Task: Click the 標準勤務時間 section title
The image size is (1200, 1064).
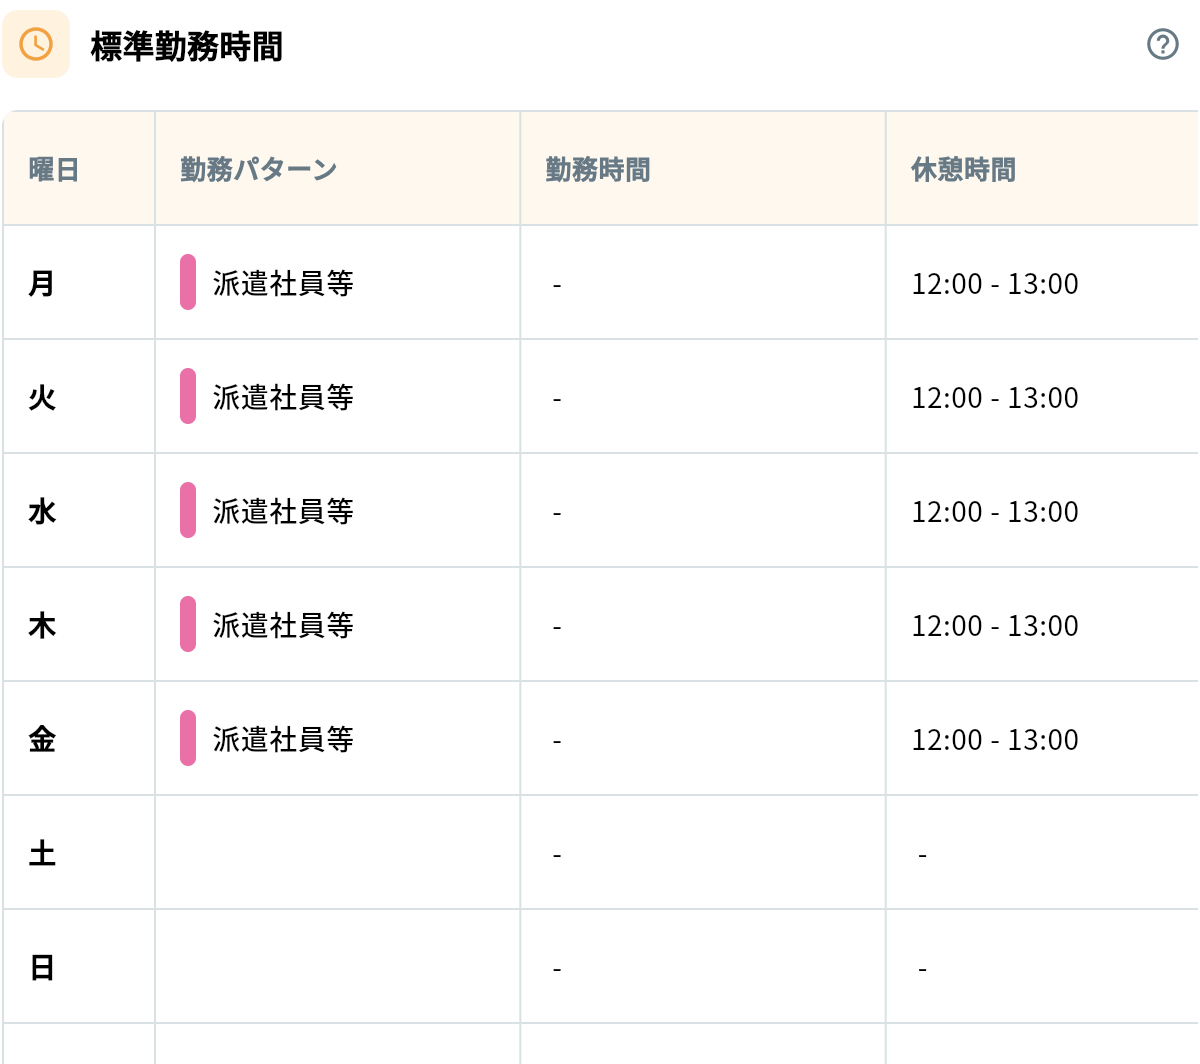Action: click(x=187, y=46)
